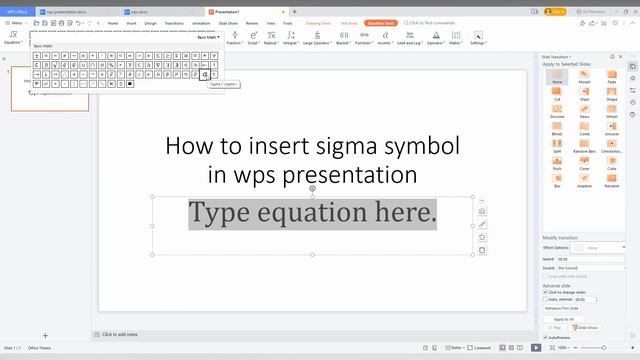Toggle the AutoPreview checkbox
The width and height of the screenshot is (640, 360).
pos(545,338)
